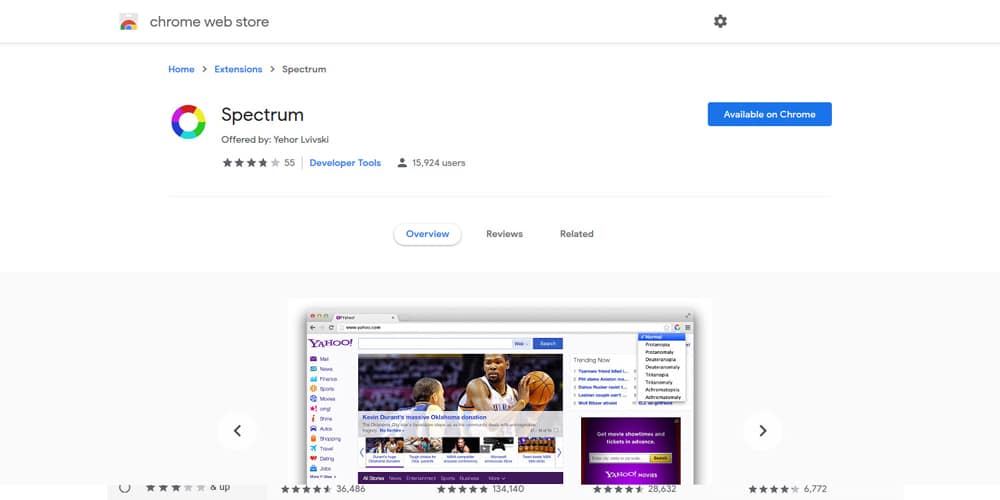Switch to the Related tab
The image size is (1000, 500).
[x=577, y=234]
